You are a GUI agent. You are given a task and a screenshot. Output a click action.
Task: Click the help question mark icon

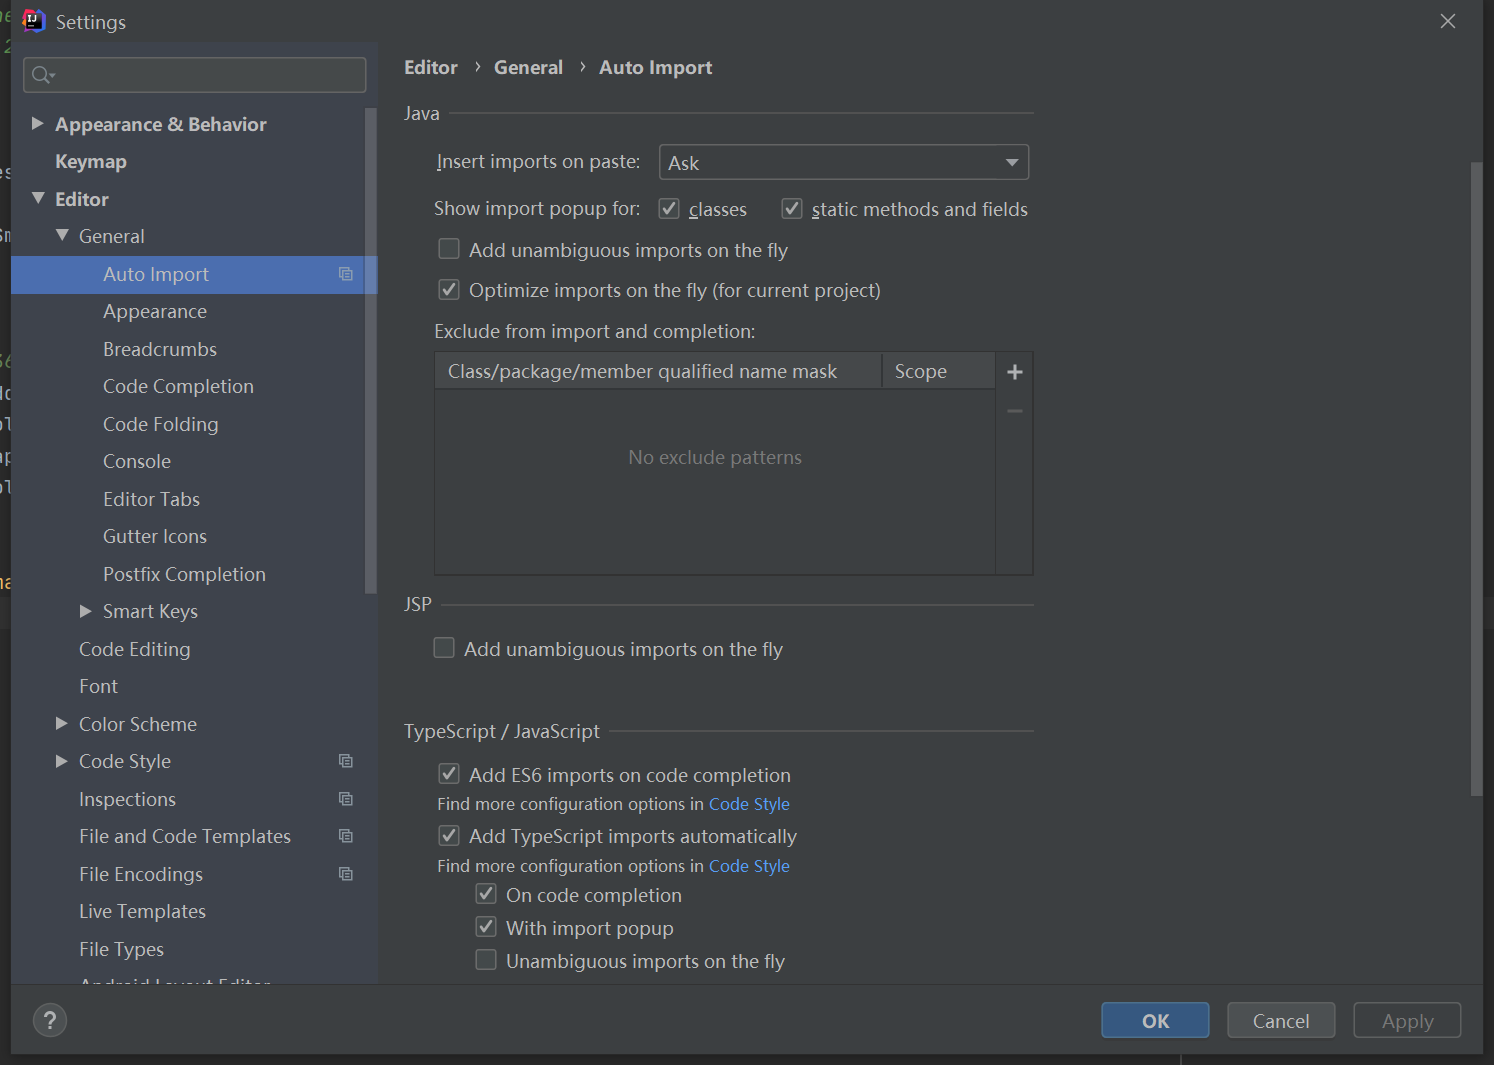[50, 1020]
